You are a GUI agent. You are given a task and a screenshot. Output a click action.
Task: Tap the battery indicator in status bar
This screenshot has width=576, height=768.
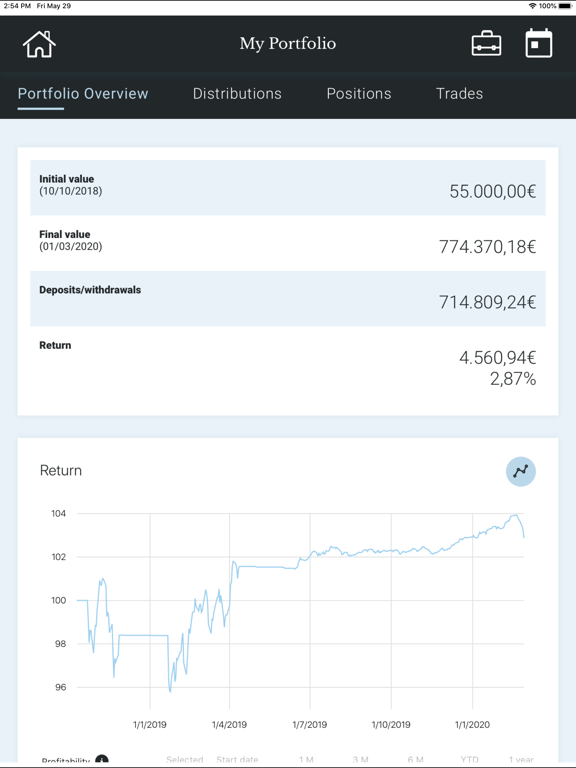point(566,6)
